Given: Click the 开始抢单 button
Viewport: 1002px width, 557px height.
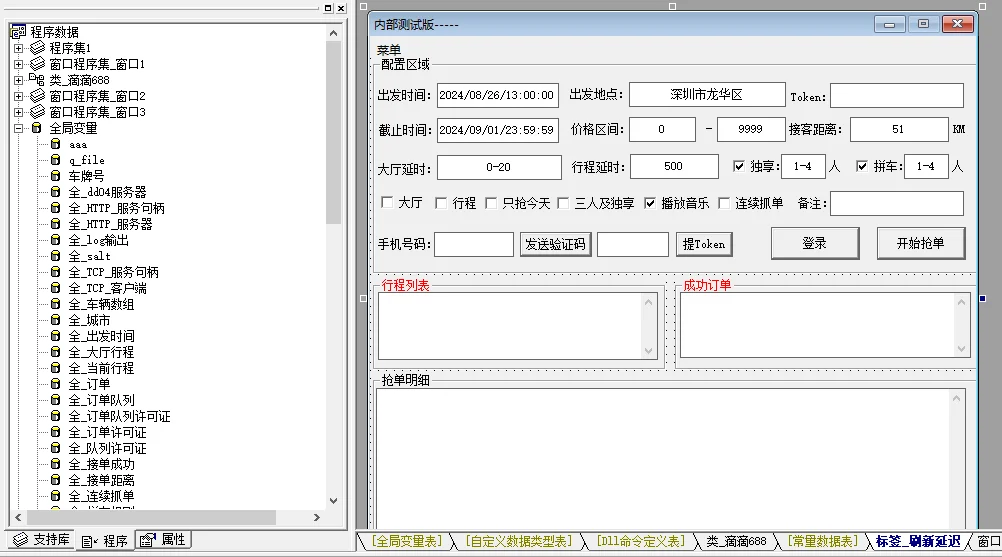Looking at the screenshot, I should [920, 243].
